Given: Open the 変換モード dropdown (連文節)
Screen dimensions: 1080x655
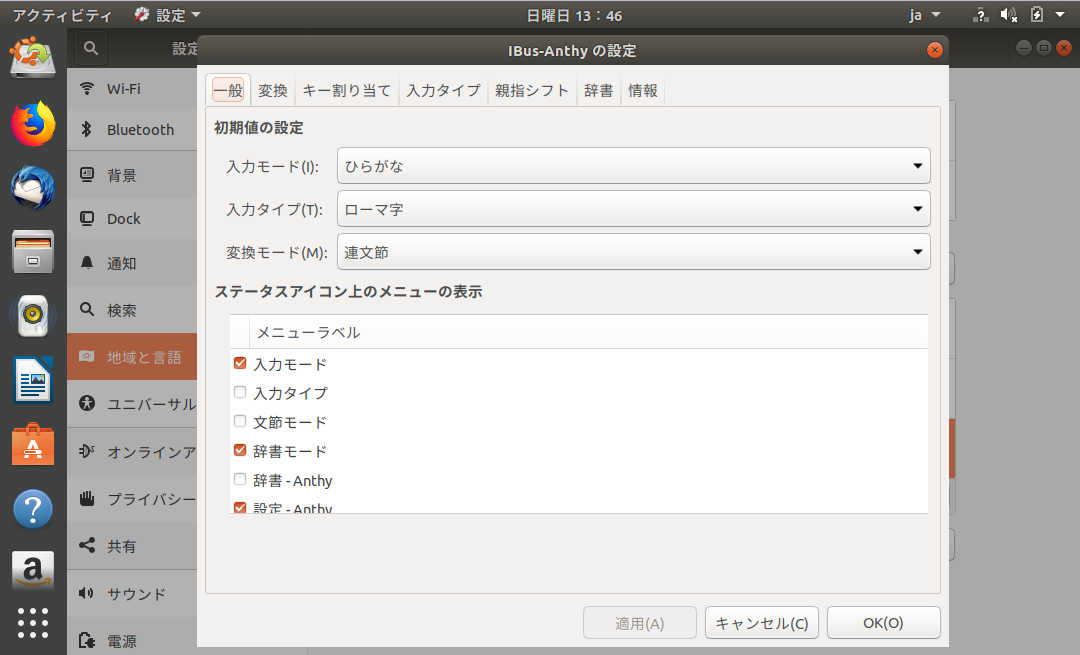Looking at the screenshot, I should point(634,252).
